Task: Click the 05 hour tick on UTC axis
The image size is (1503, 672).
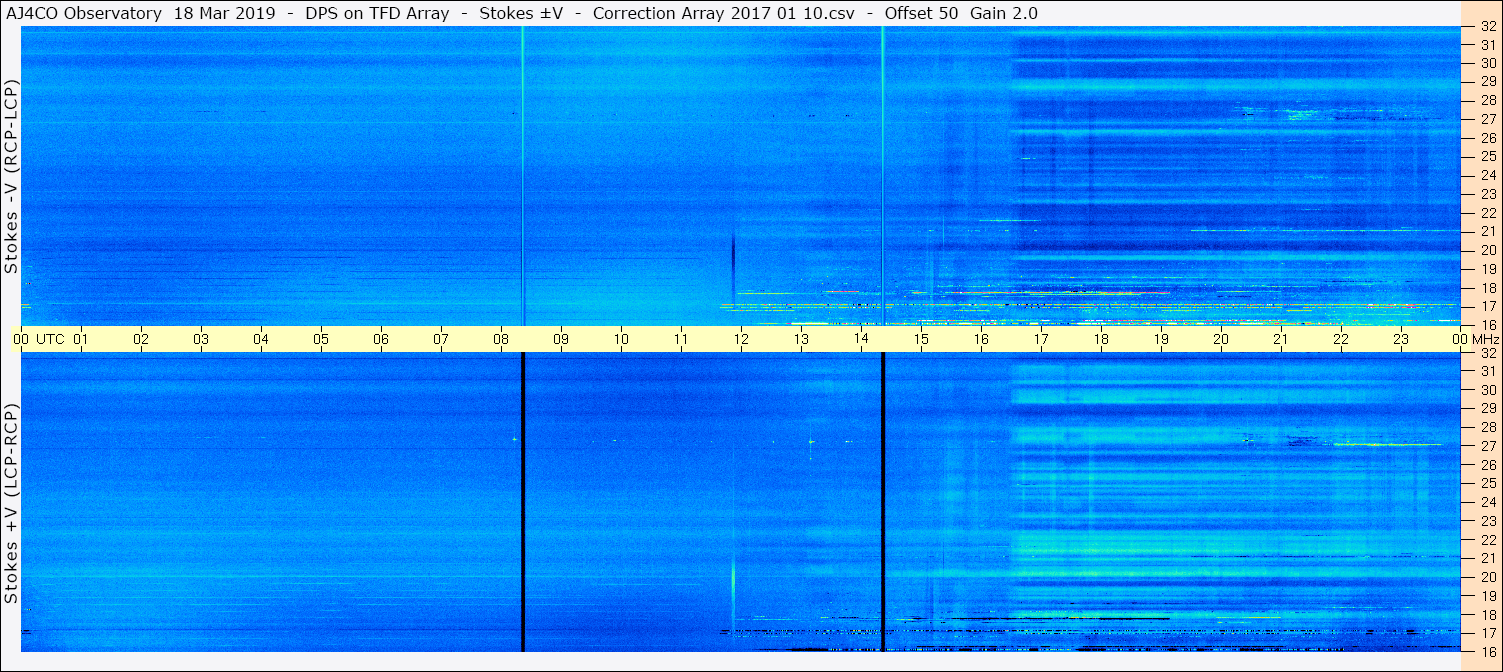Action: tap(321, 339)
